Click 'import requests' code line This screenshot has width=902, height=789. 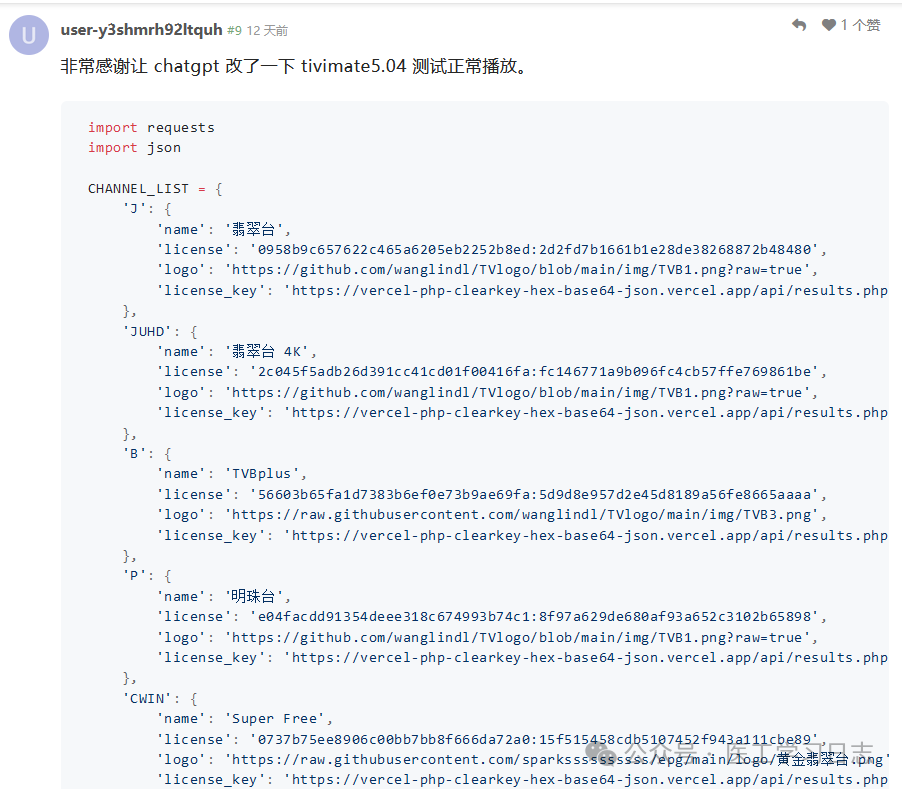pyautogui.click(x=151, y=128)
